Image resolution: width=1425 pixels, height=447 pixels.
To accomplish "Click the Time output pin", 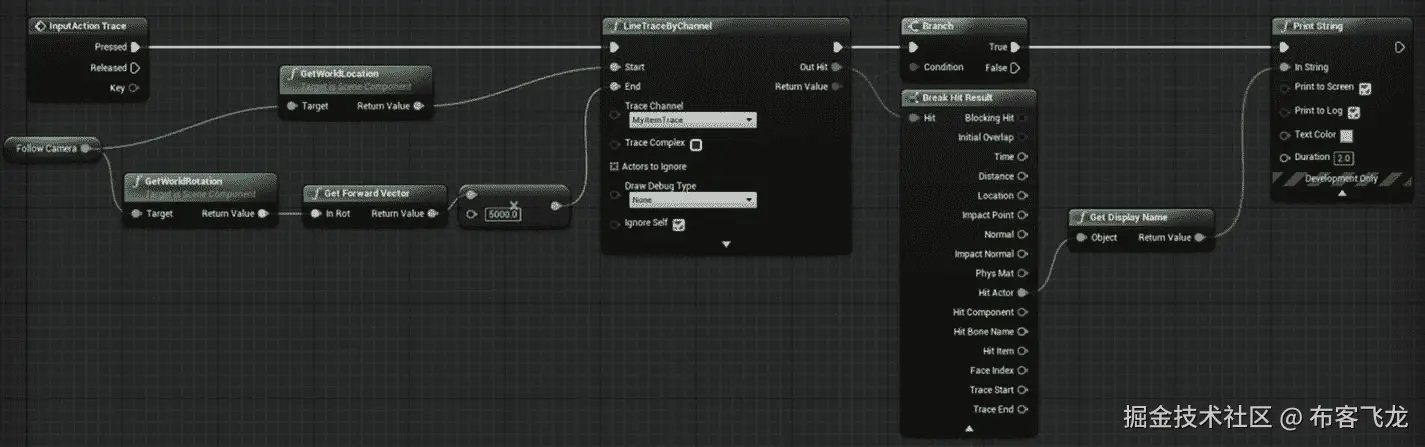I will tap(1022, 157).
